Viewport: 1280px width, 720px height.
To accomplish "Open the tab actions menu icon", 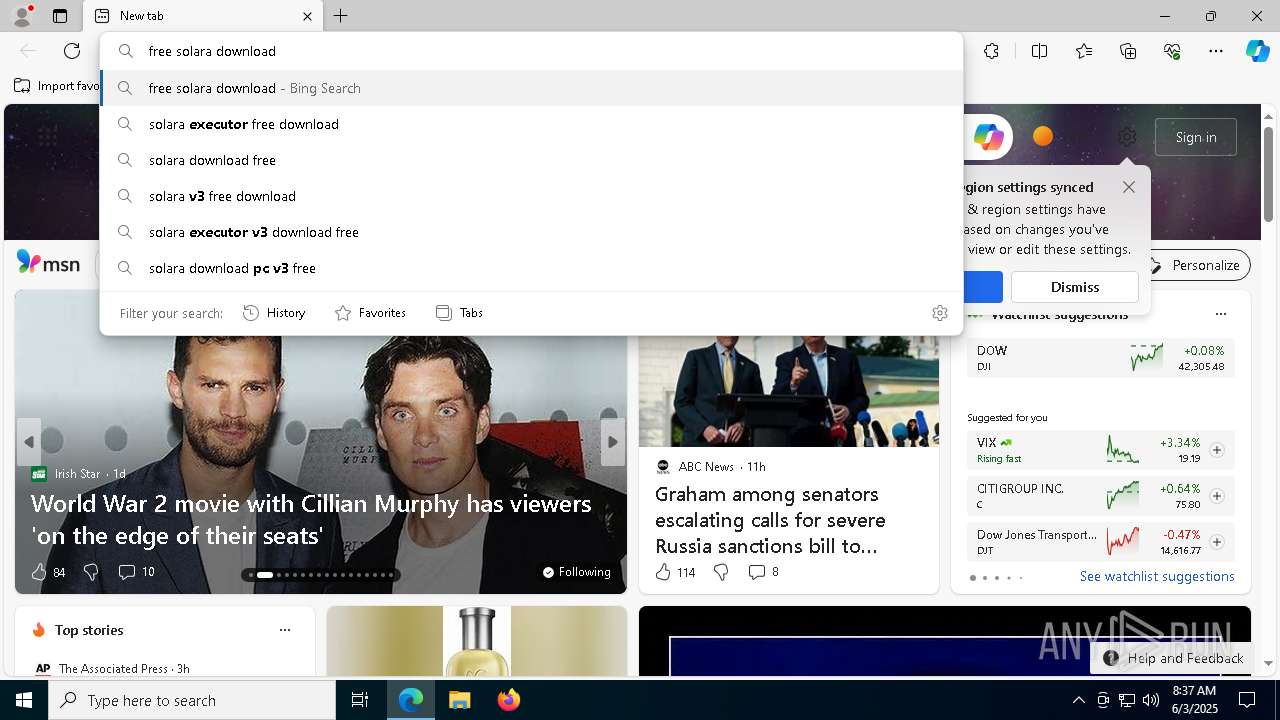I will (x=60, y=16).
